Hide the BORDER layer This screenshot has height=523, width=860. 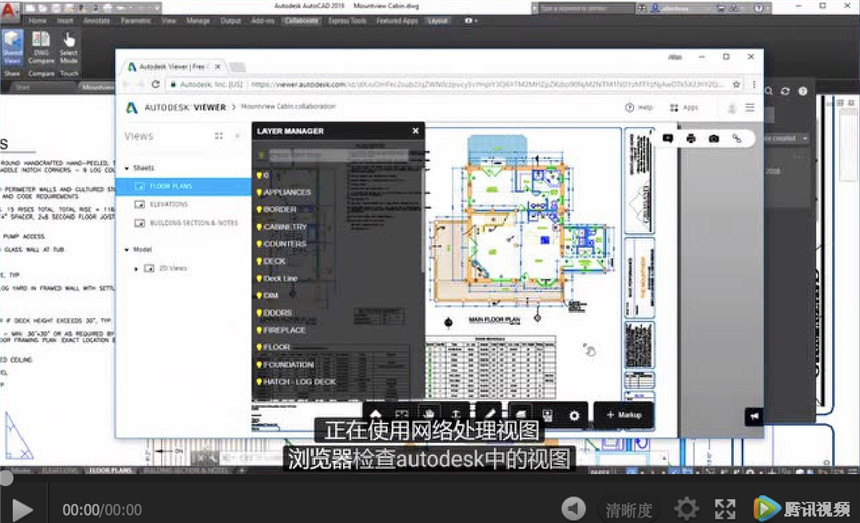click(x=259, y=209)
